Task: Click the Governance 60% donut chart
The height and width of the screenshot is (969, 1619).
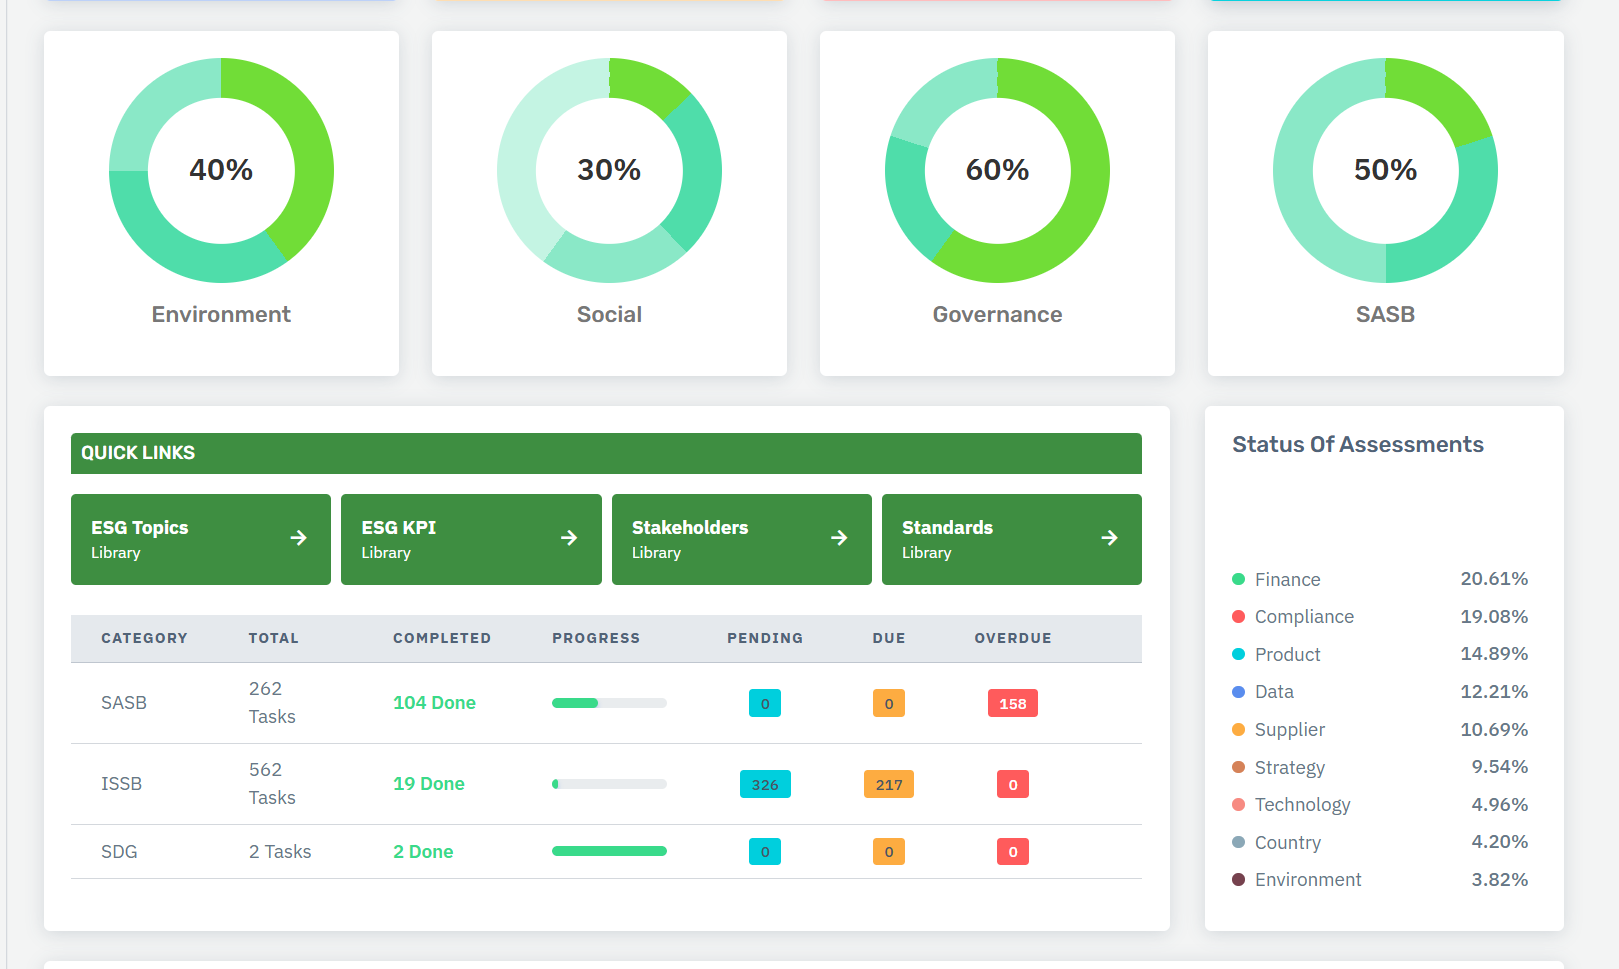Action: (997, 170)
